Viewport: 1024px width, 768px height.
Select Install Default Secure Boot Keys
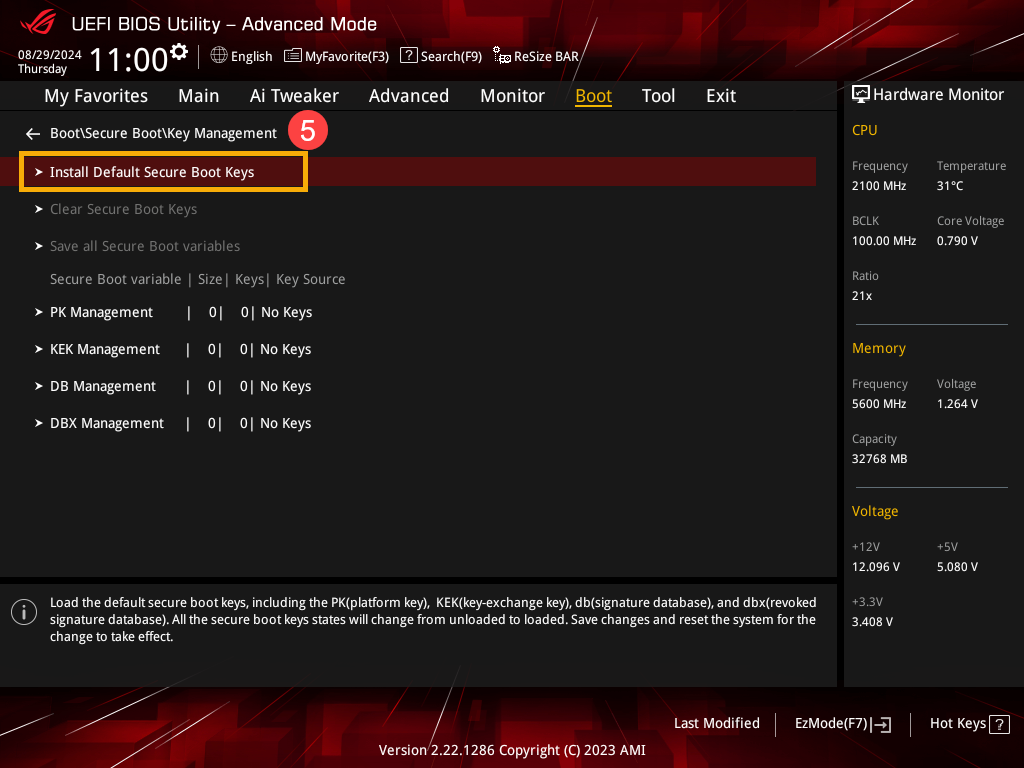pos(152,172)
